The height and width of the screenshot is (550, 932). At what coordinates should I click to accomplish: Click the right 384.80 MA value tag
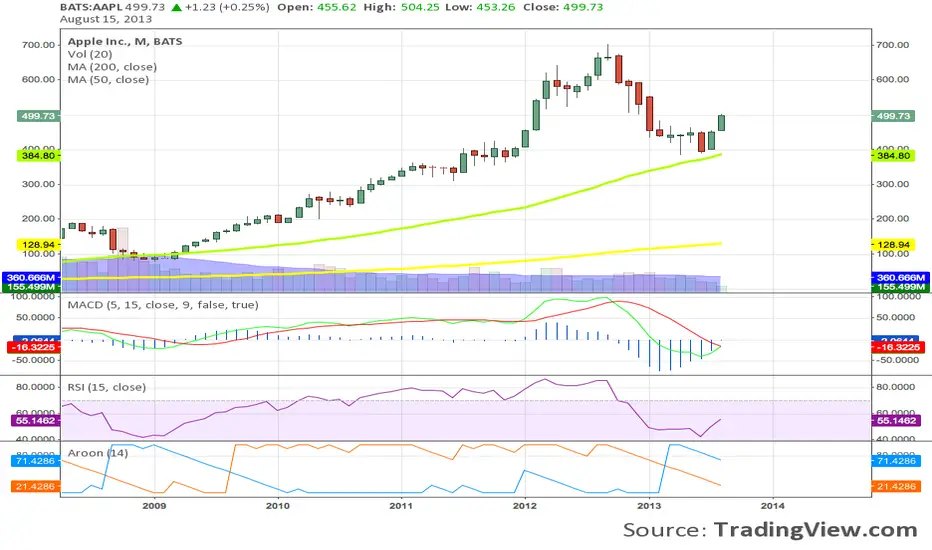point(893,156)
